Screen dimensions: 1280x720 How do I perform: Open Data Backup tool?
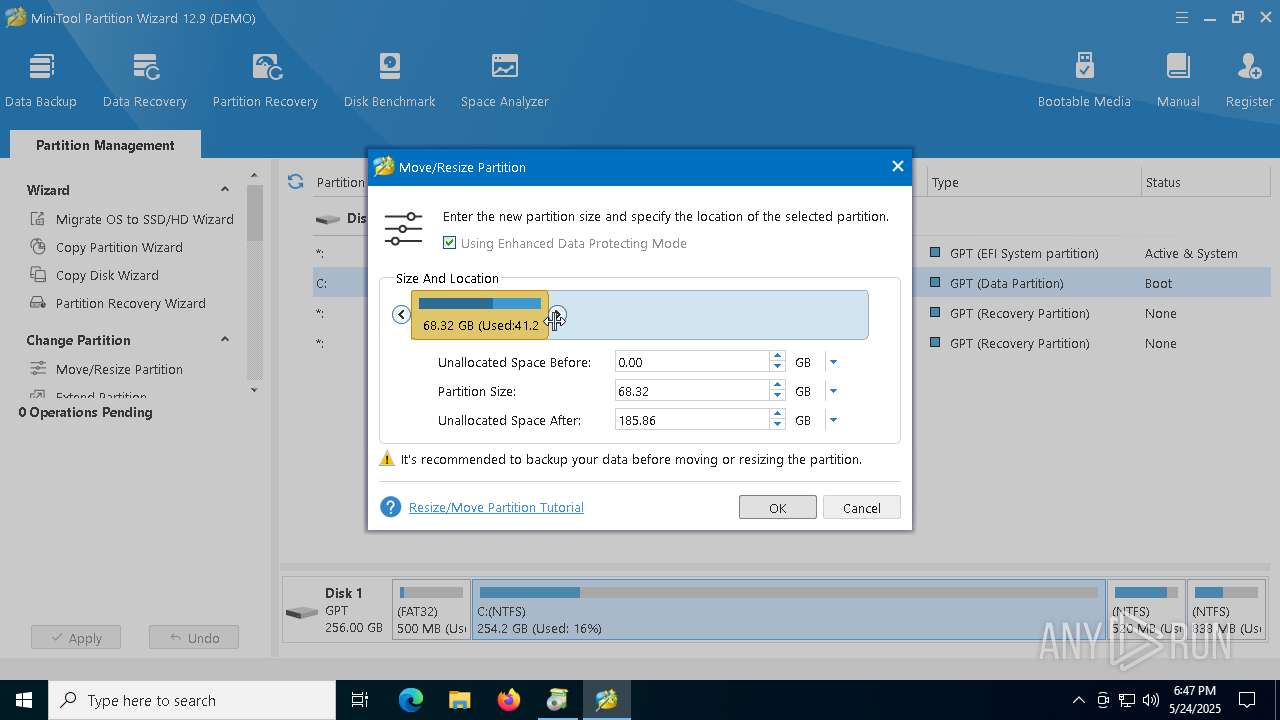pos(41,80)
